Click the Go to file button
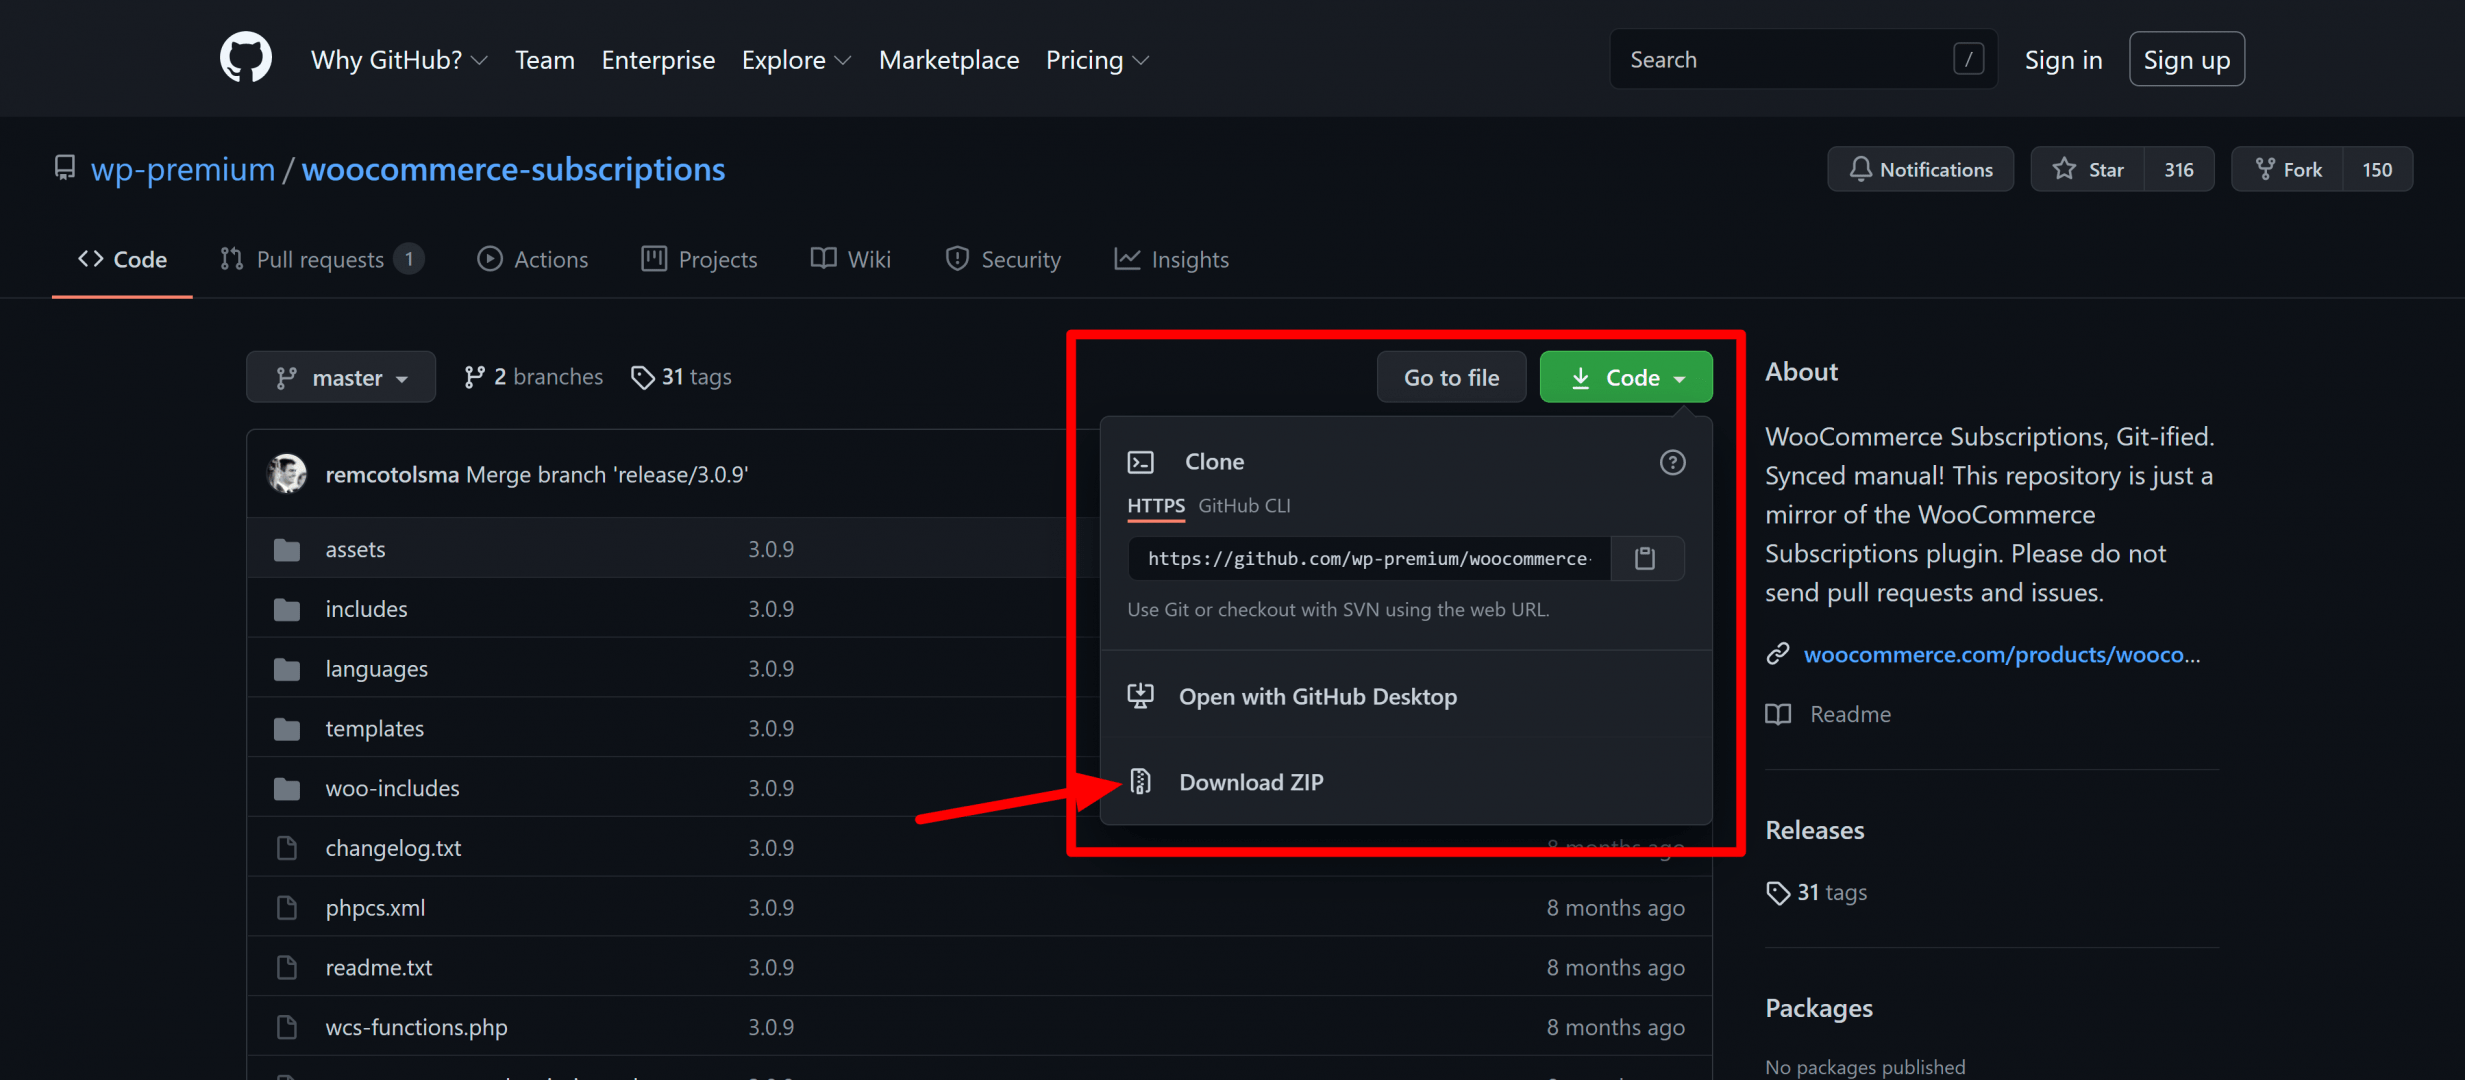 (1451, 377)
